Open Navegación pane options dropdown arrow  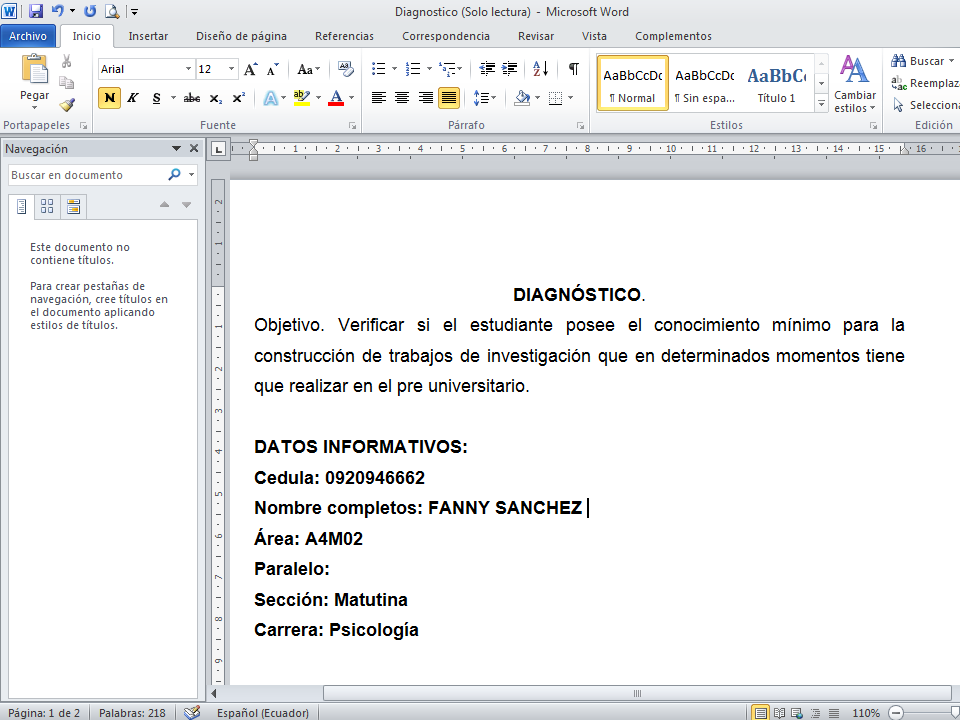click(176, 148)
